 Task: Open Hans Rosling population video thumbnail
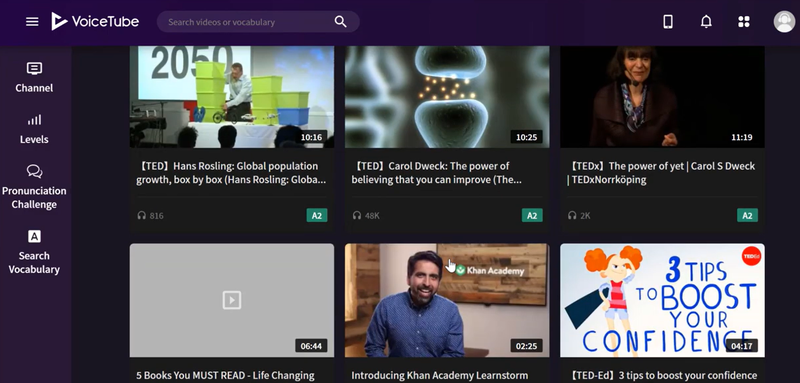point(232,97)
